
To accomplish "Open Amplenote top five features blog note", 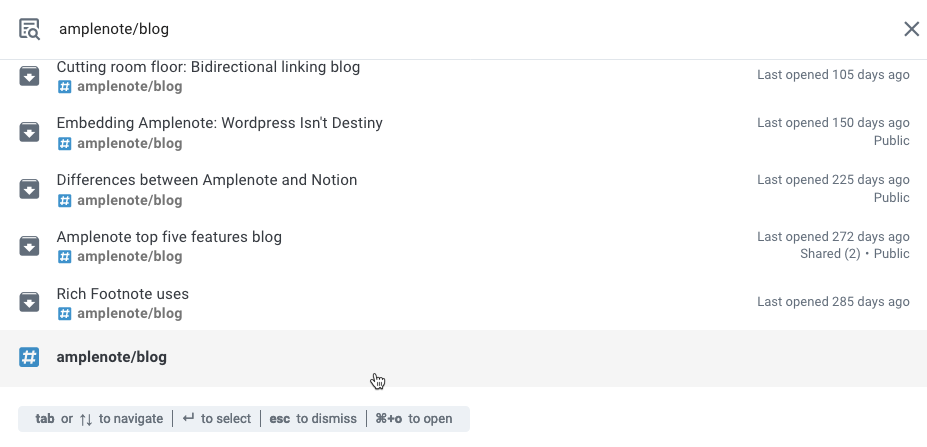I will pos(169,237).
